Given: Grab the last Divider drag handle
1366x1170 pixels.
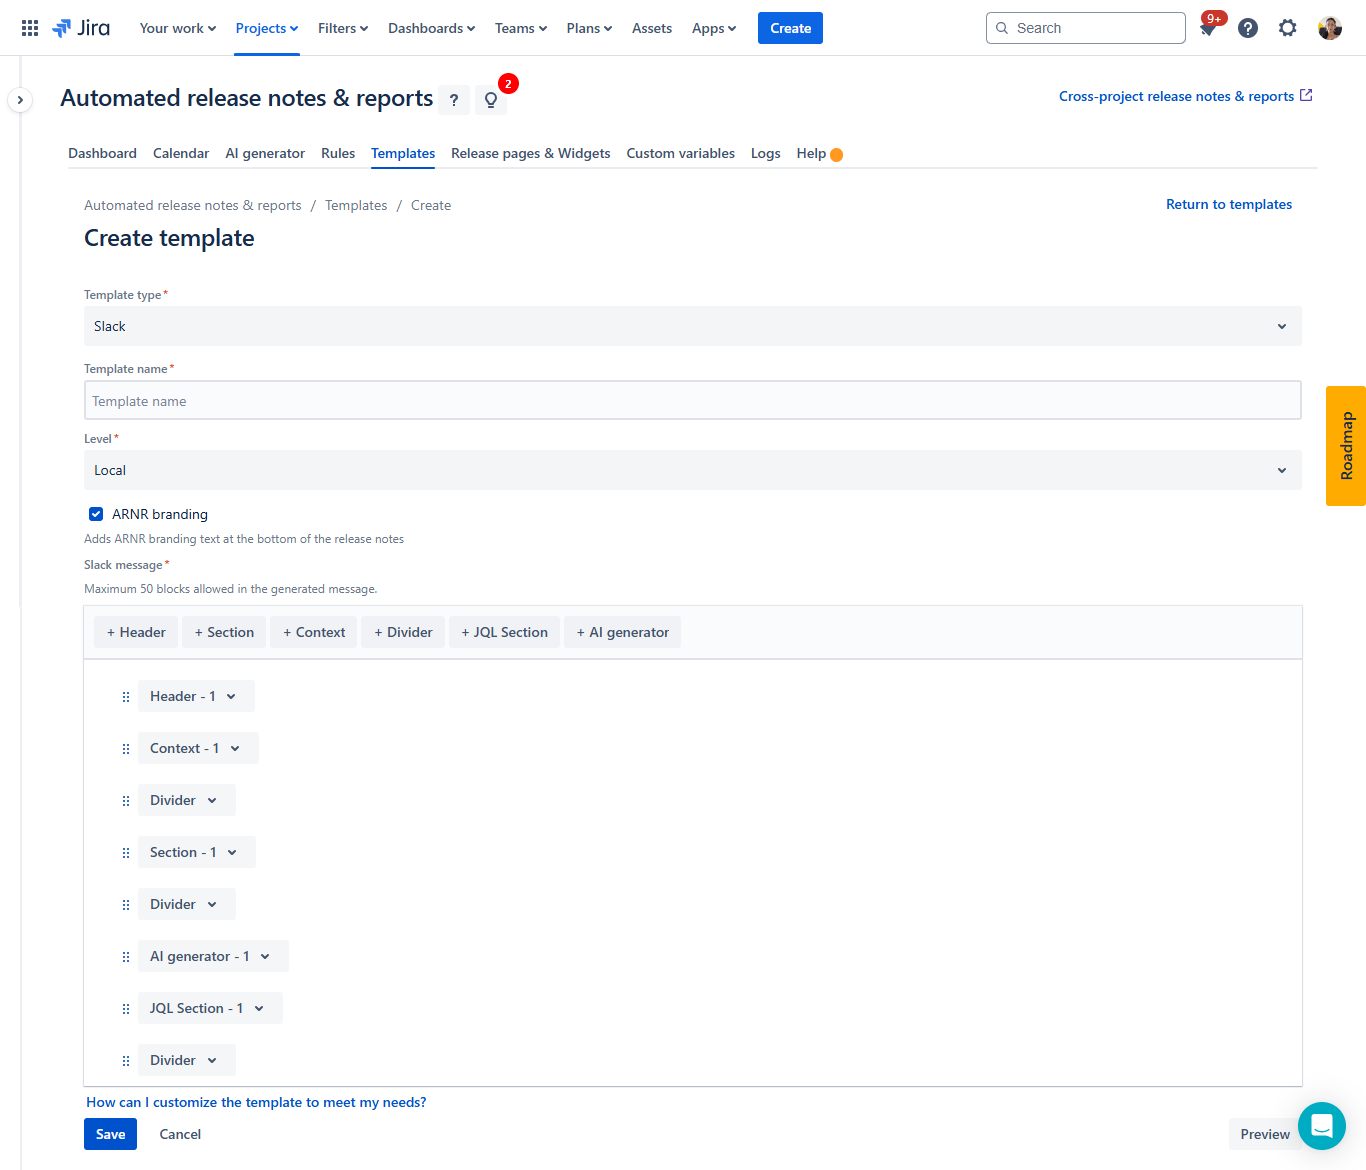Looking at the screenshot, I should click(x=126, y=1061).
